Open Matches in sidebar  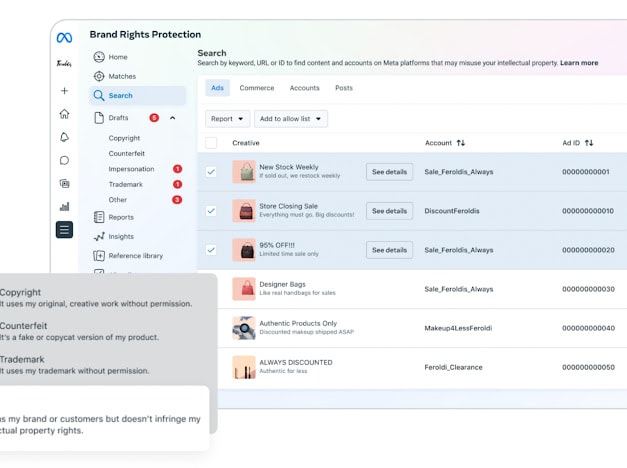coord(122,76)
